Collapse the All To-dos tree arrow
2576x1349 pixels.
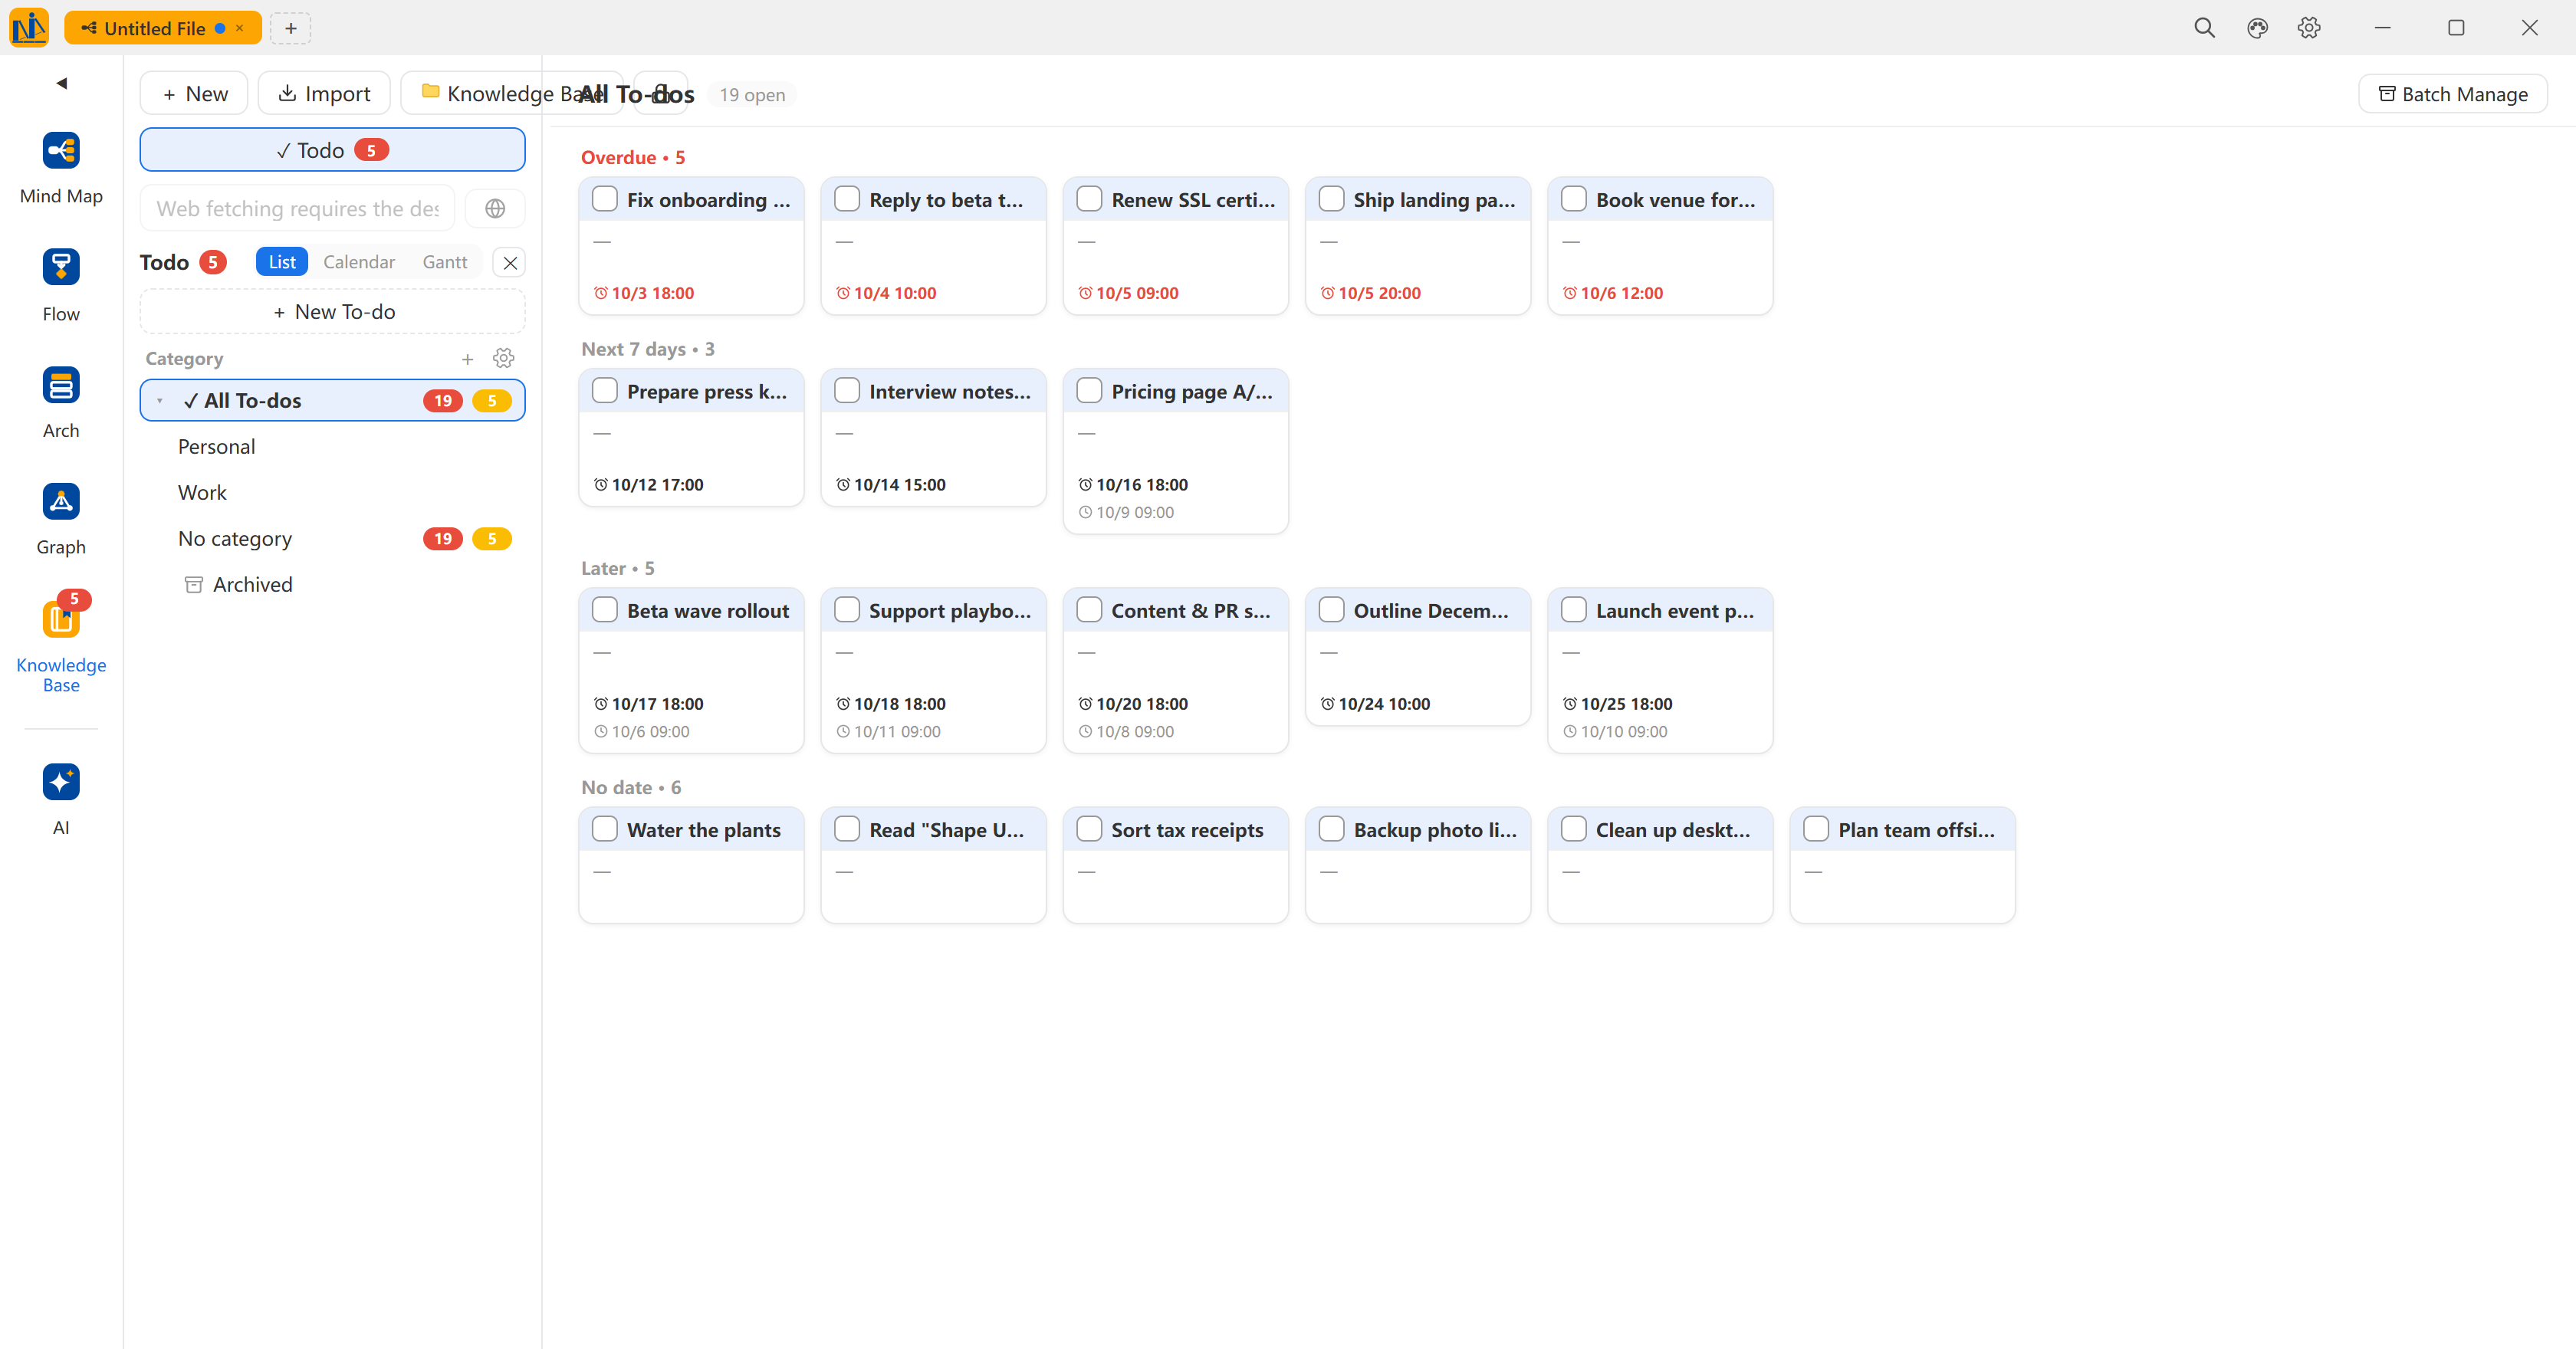159,401
